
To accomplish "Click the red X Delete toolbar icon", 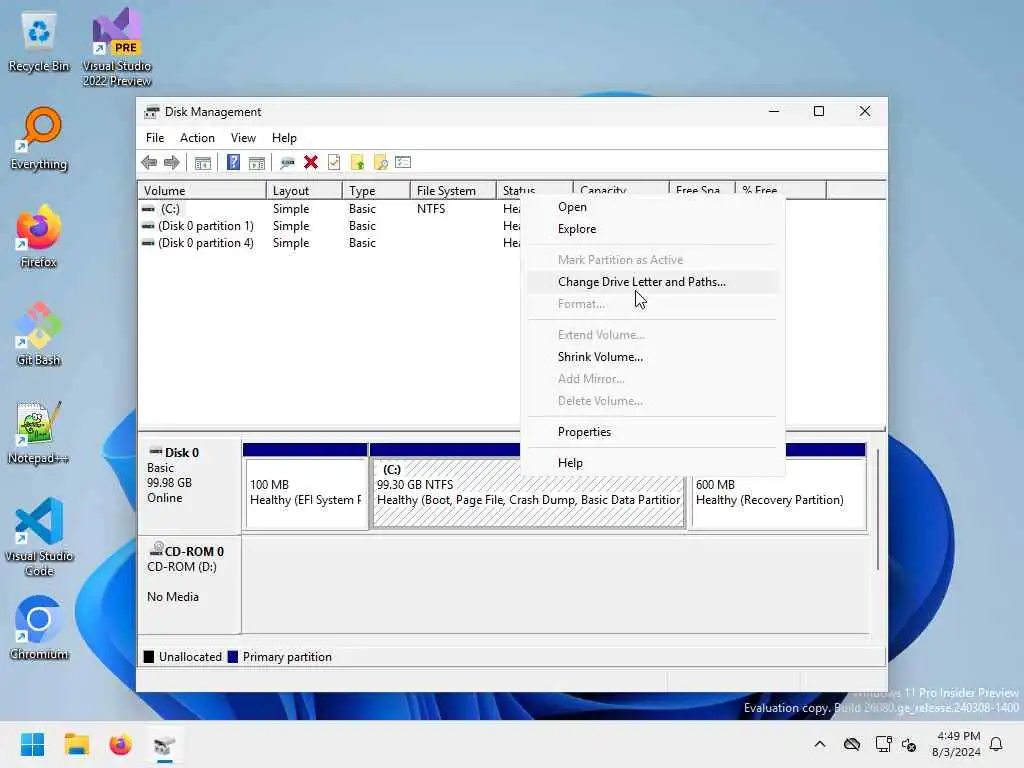I will pyautogui.click(x=311, y=162).
